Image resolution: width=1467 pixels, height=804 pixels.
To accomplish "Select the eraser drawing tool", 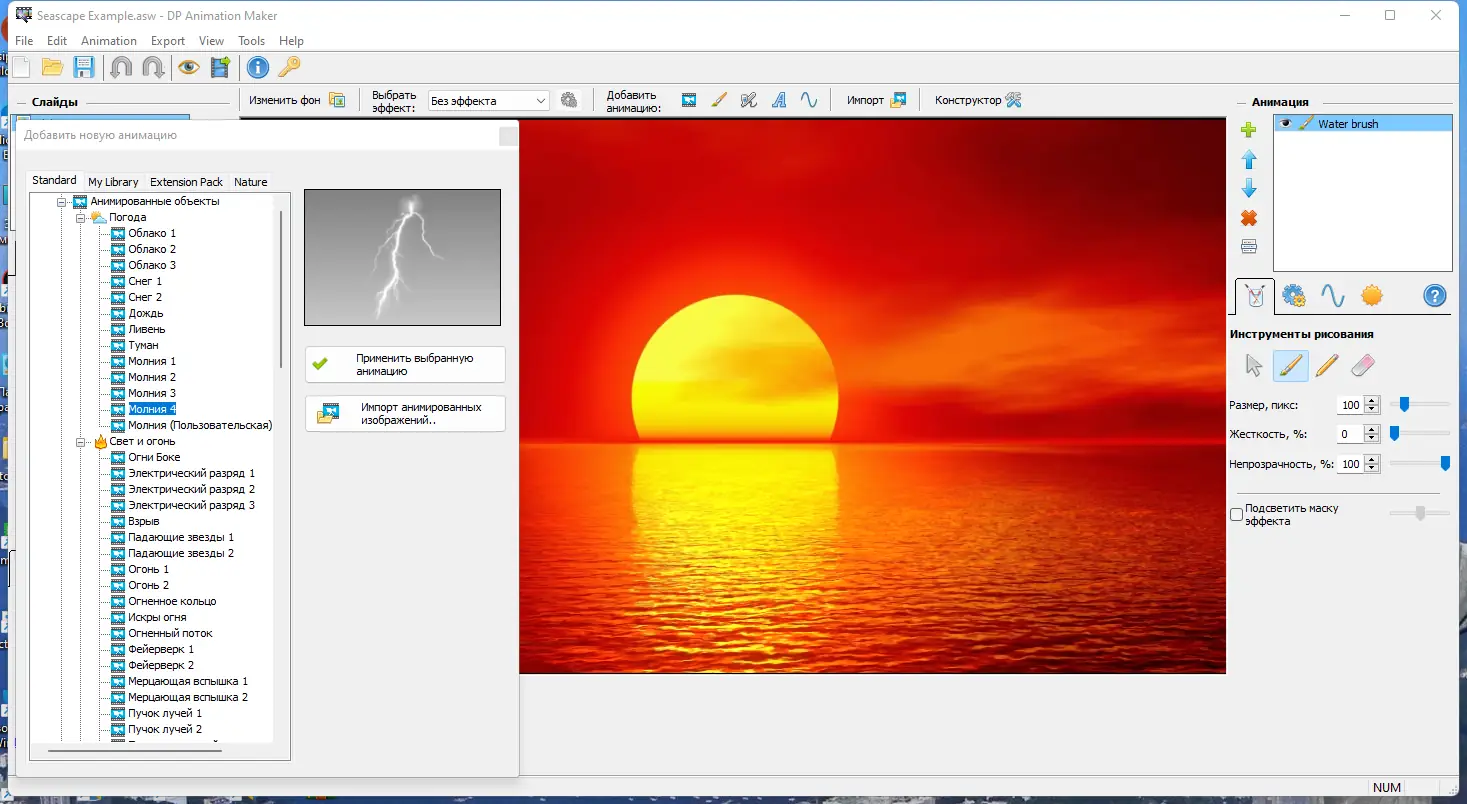I will click(x=1363, y=366).
